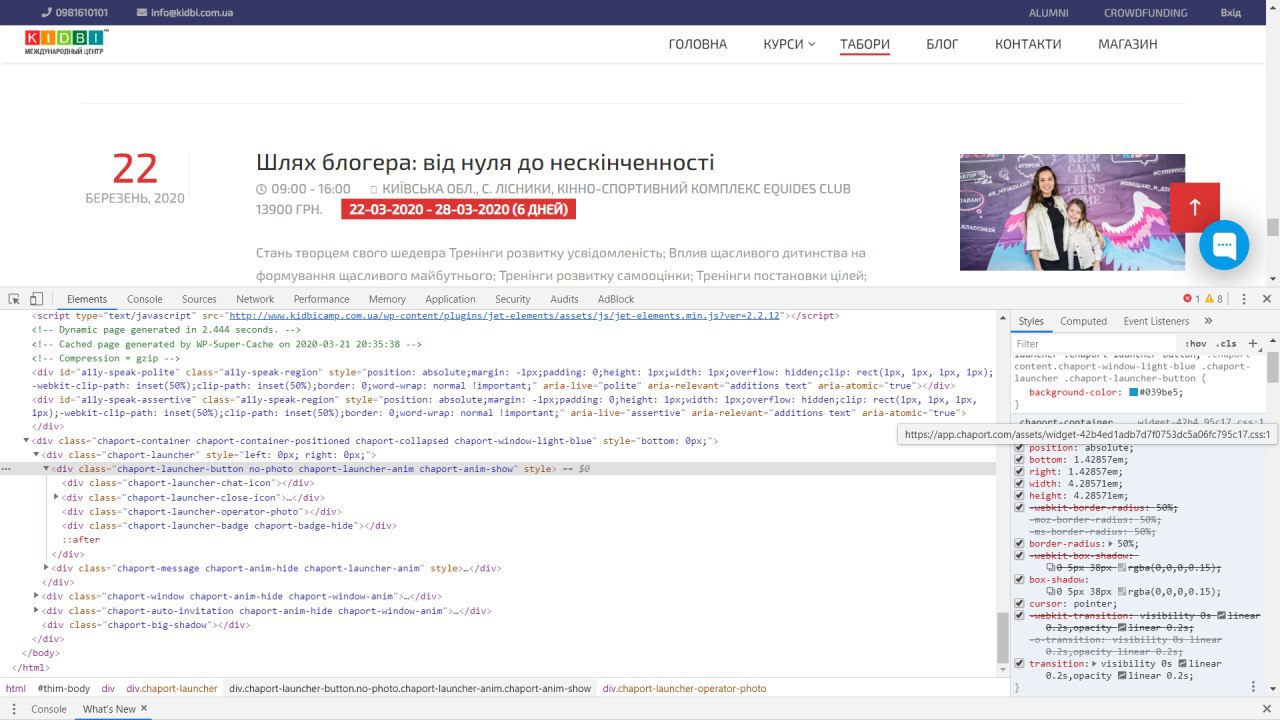Switch to the Network tab
This screenshot has height=720, width=1280.
[x=255, y=299]
